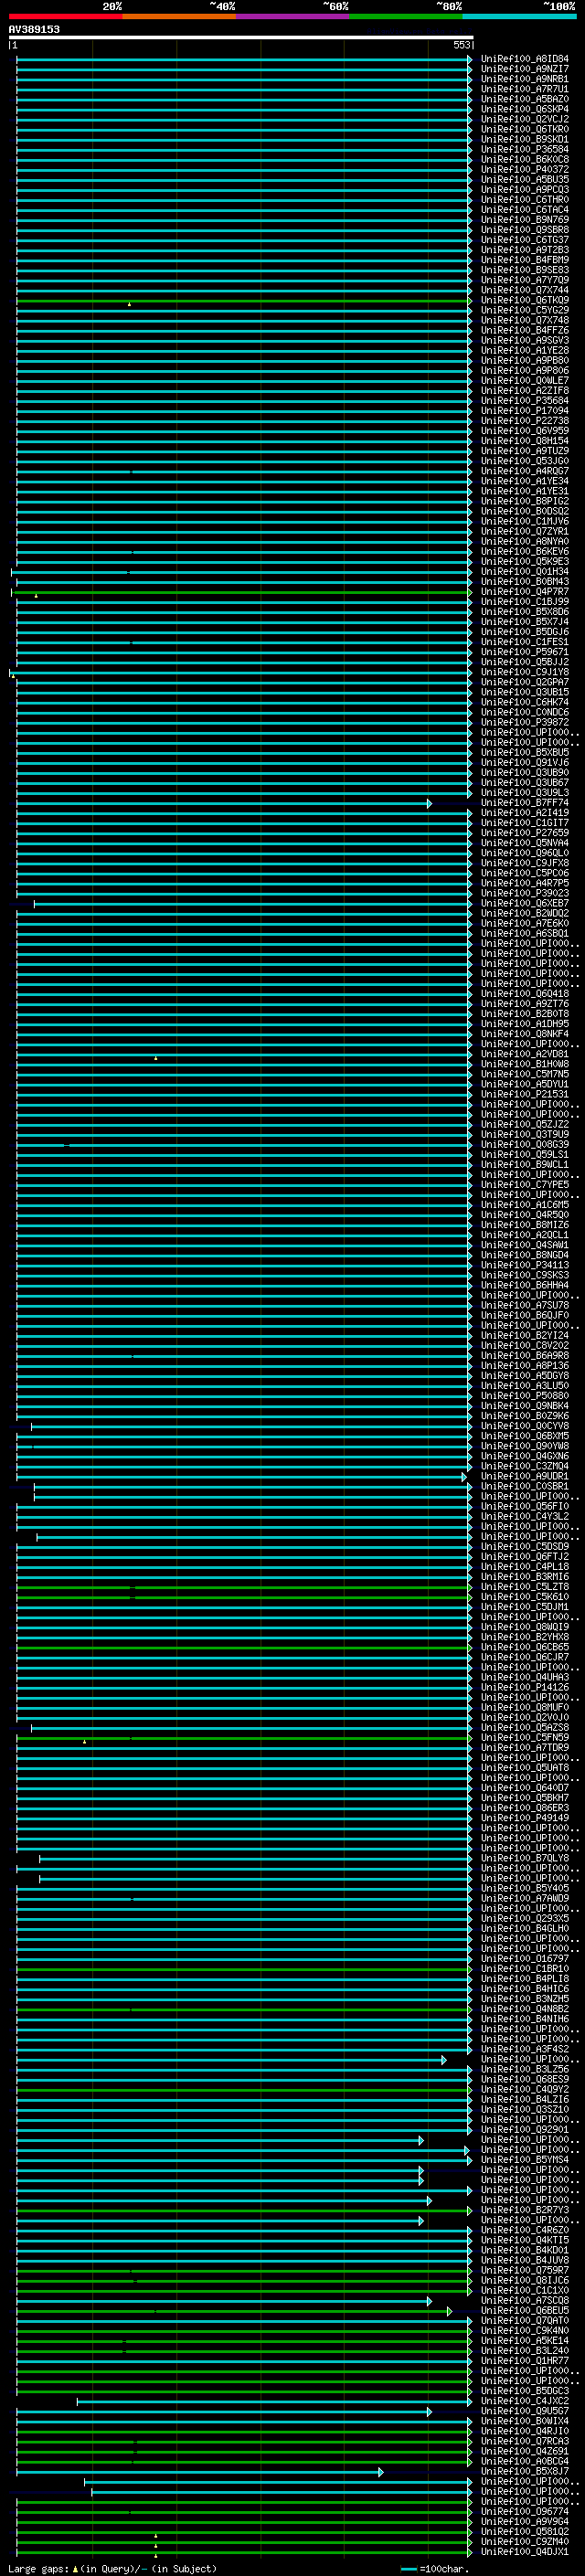Select hit label UniRef100_P35684
This screenshot has height=2576, width=585.
(525, 401)
